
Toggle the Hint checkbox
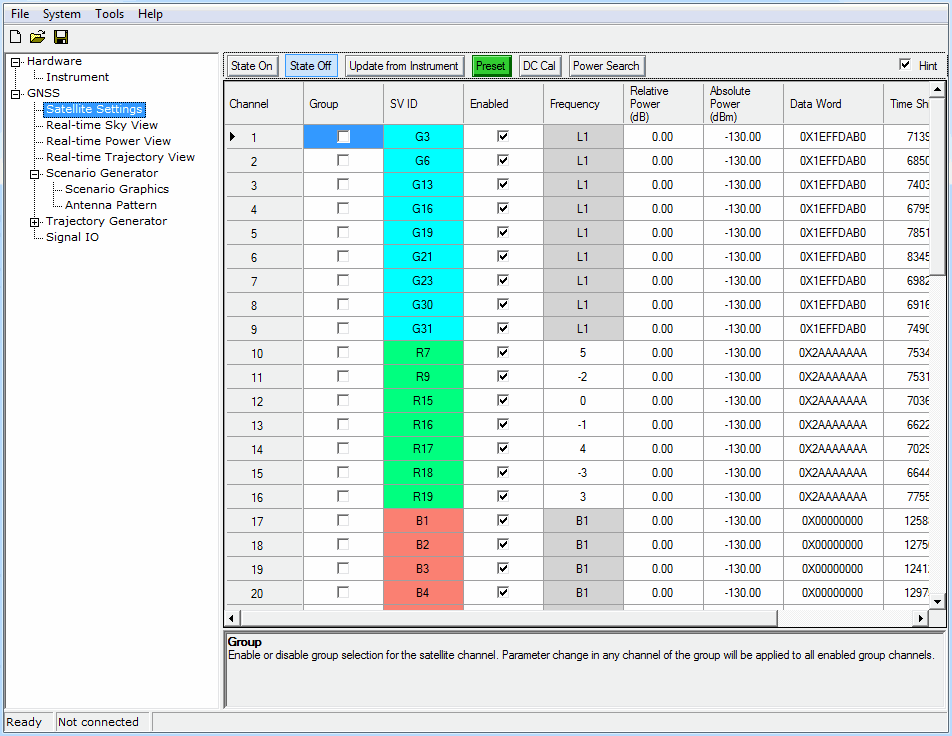[x=905, y=65]
